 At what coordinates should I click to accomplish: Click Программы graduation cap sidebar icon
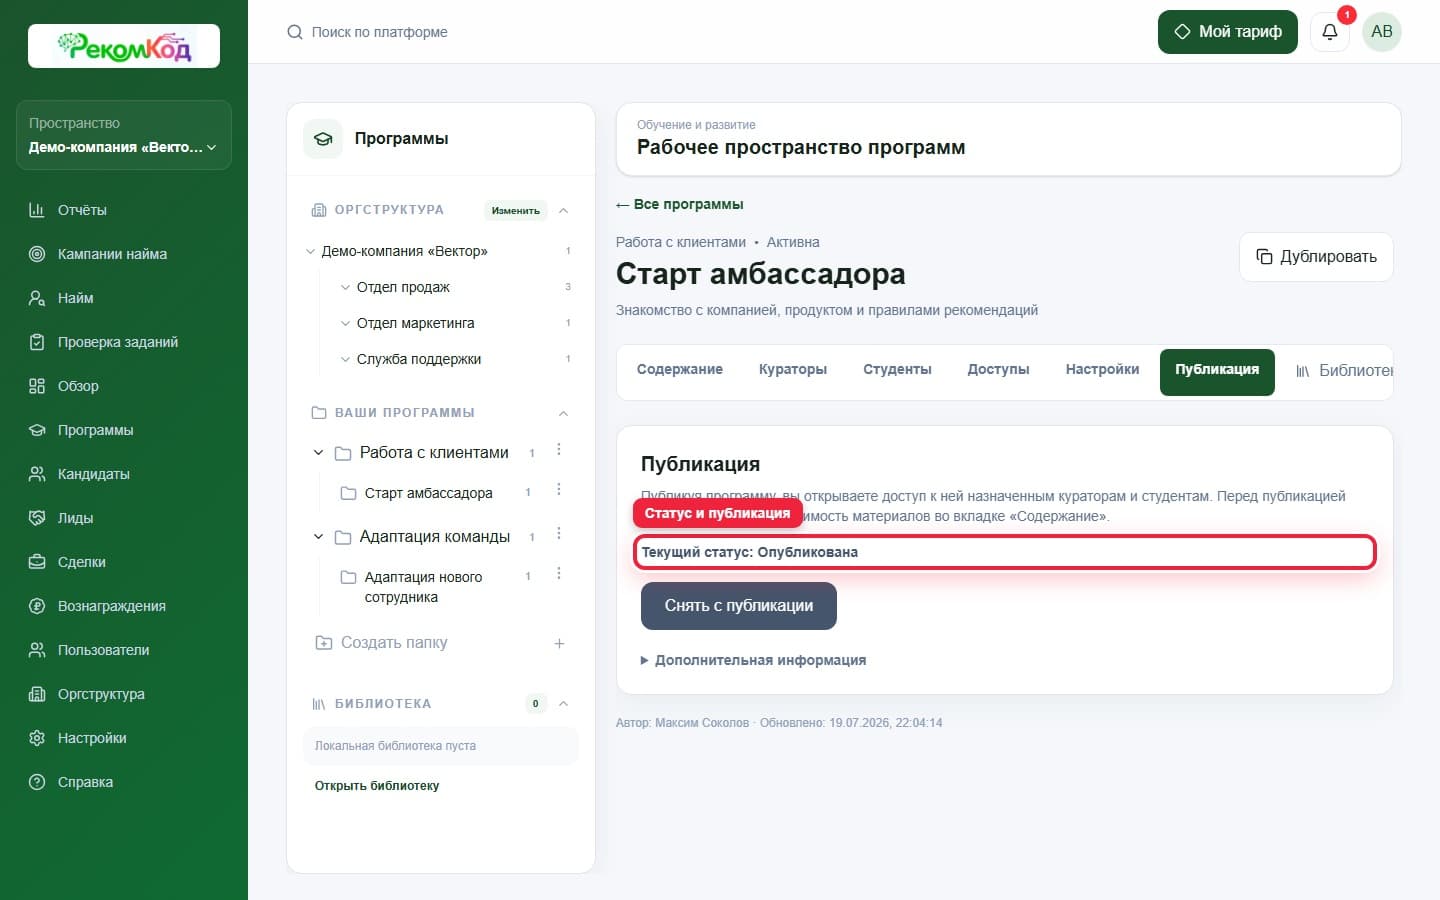(x=37, y=430)
